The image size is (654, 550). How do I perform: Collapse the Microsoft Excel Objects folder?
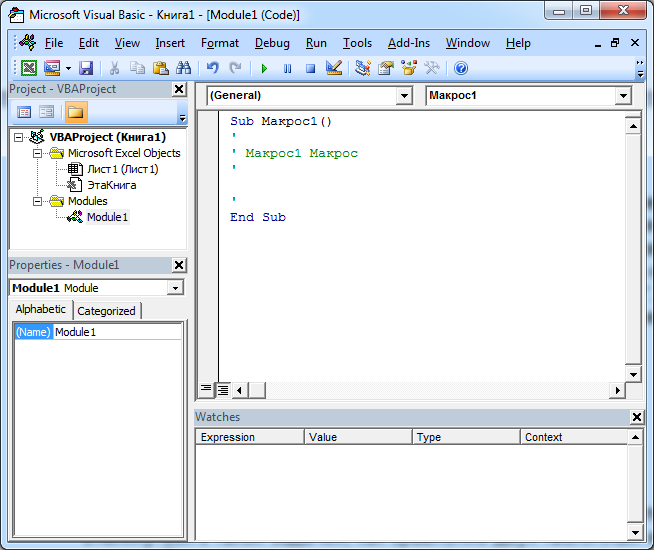(x=38, y=153)
